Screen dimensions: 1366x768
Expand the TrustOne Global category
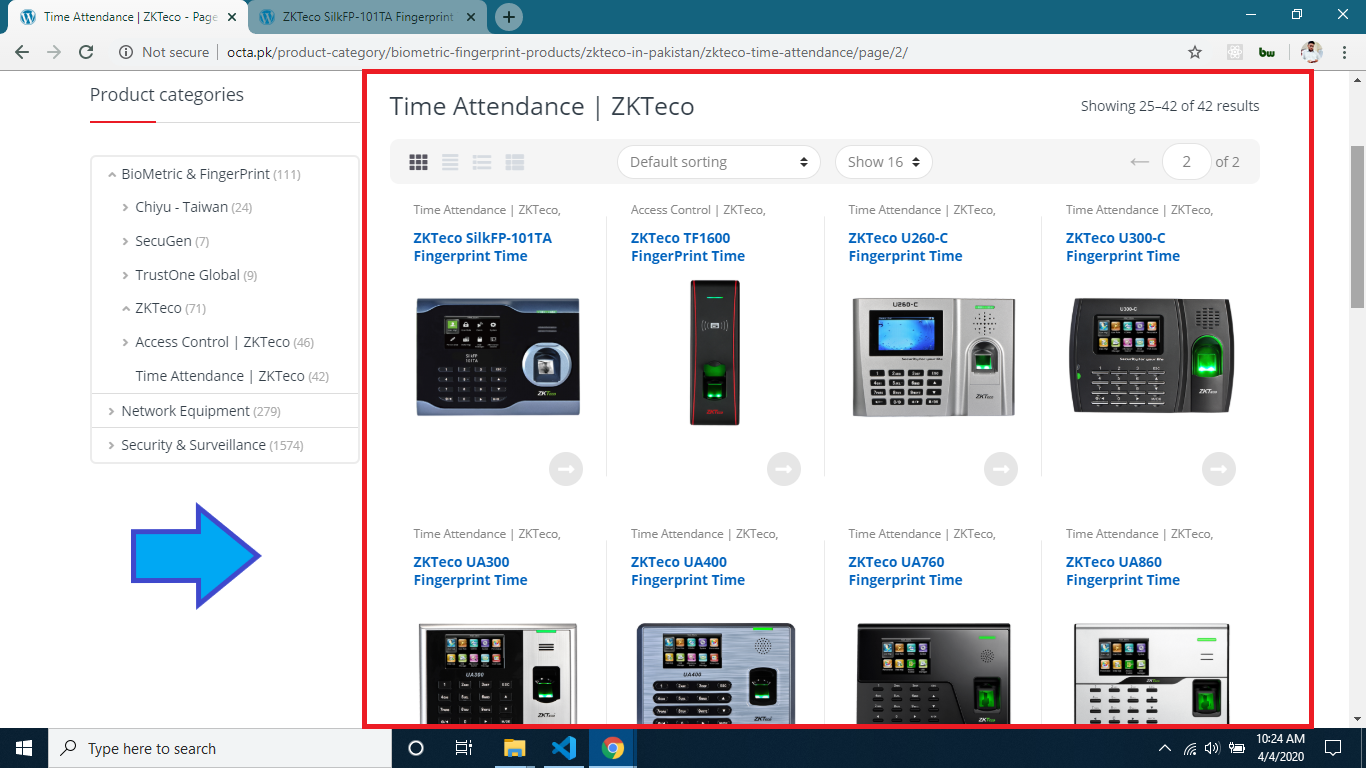point(125,276)
